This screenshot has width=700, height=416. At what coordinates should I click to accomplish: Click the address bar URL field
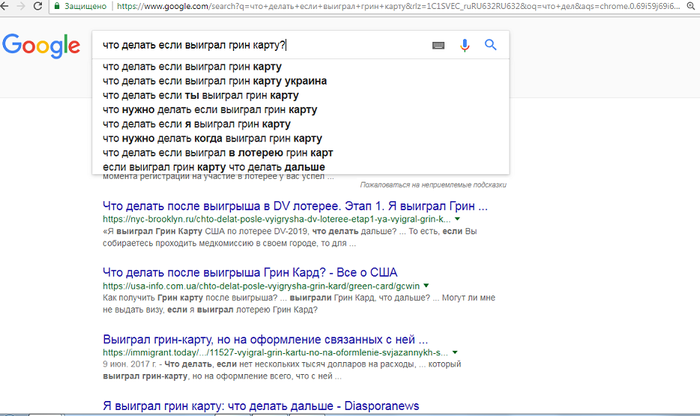pyautogui.click(x=397, y=6)
